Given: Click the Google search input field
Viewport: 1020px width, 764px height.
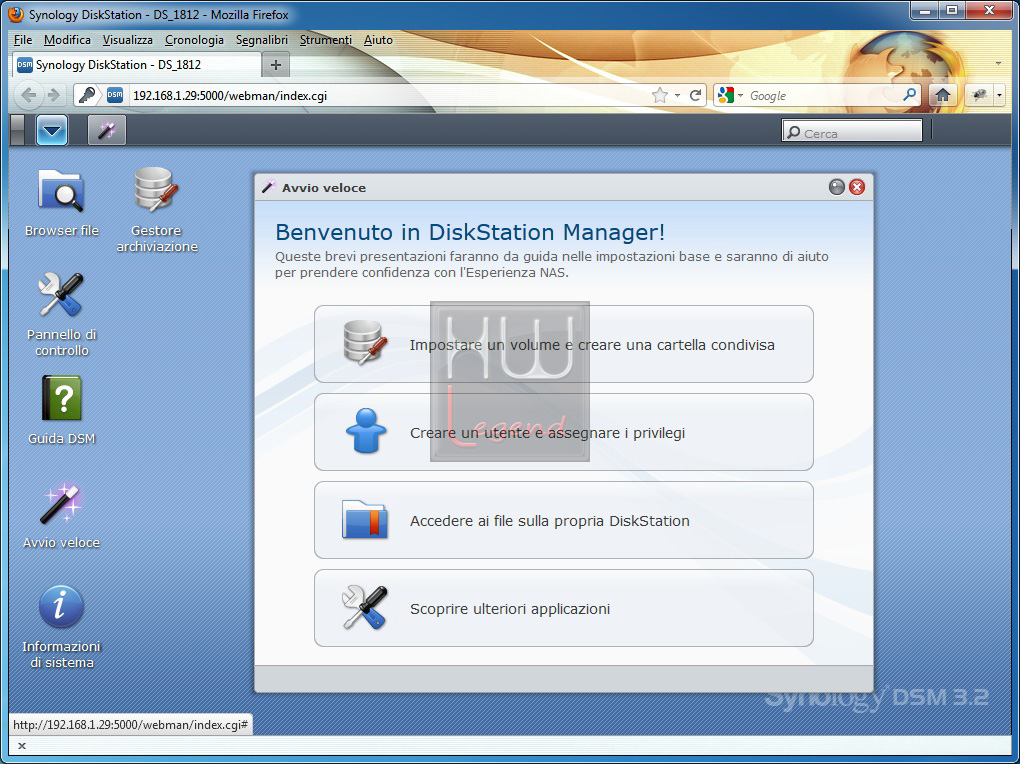Looking at the screenshot, I should (823, 96).
